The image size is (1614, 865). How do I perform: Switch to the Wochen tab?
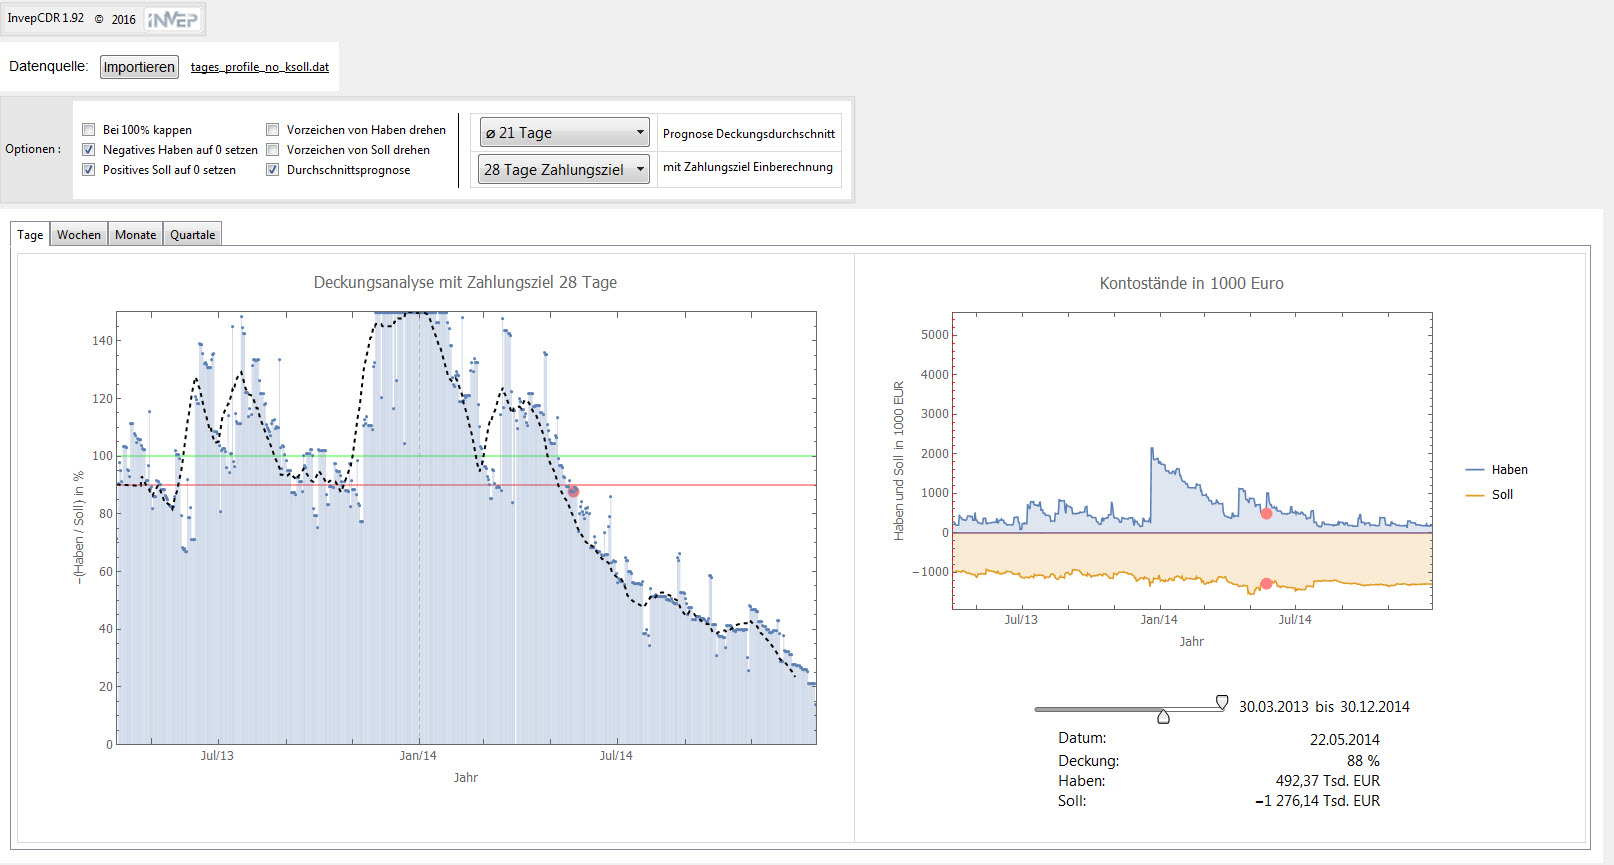click(78, 235)
